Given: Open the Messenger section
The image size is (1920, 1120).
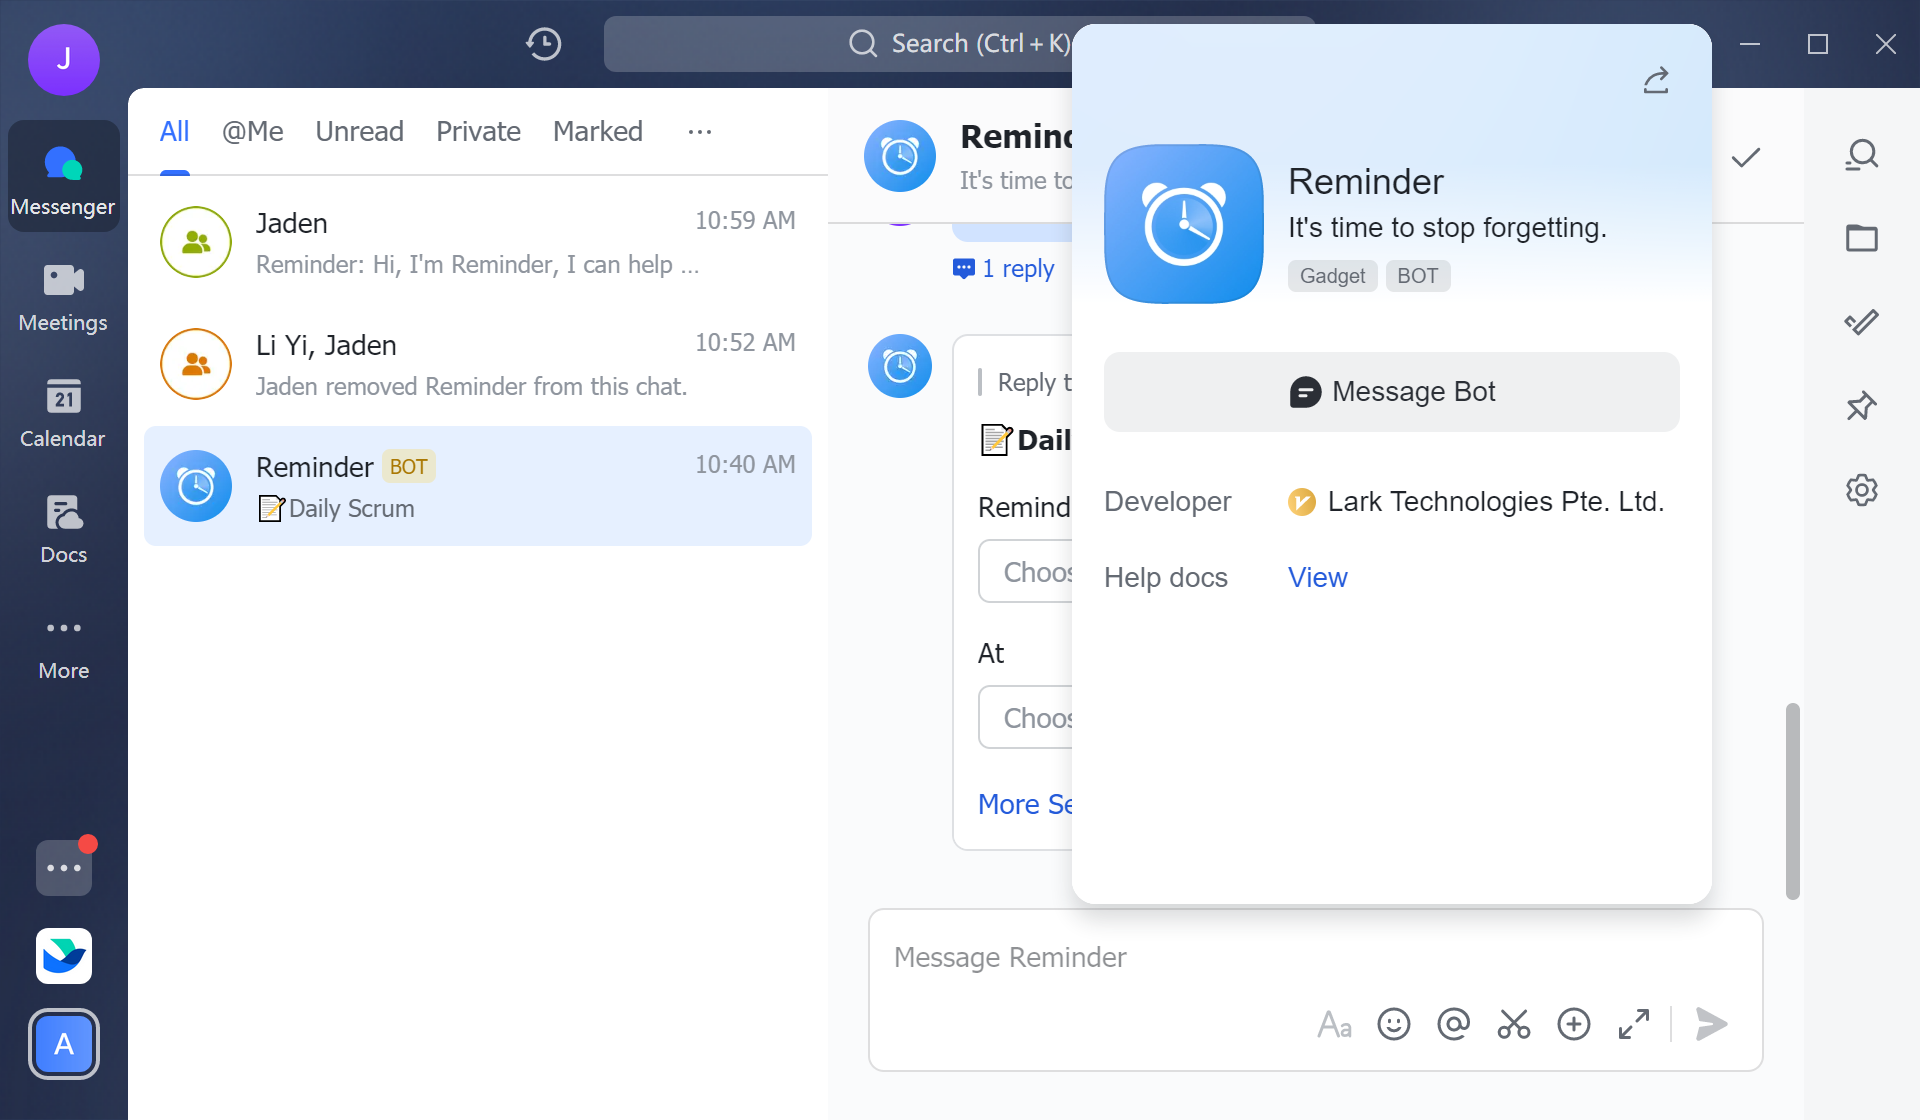Looking at the screenshot, I should (63, 176).
